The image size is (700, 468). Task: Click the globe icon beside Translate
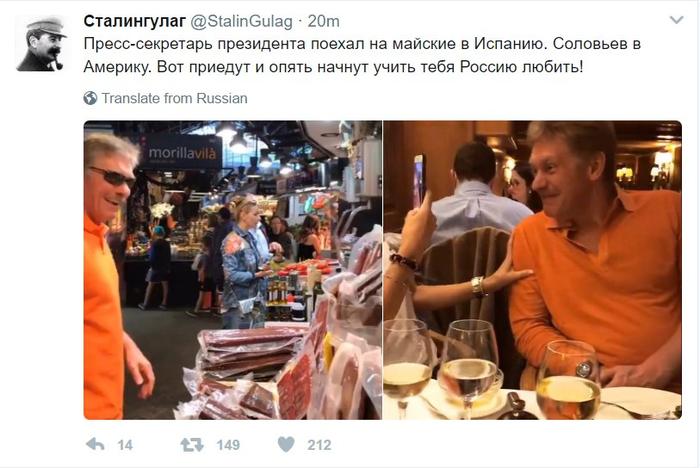90,98
